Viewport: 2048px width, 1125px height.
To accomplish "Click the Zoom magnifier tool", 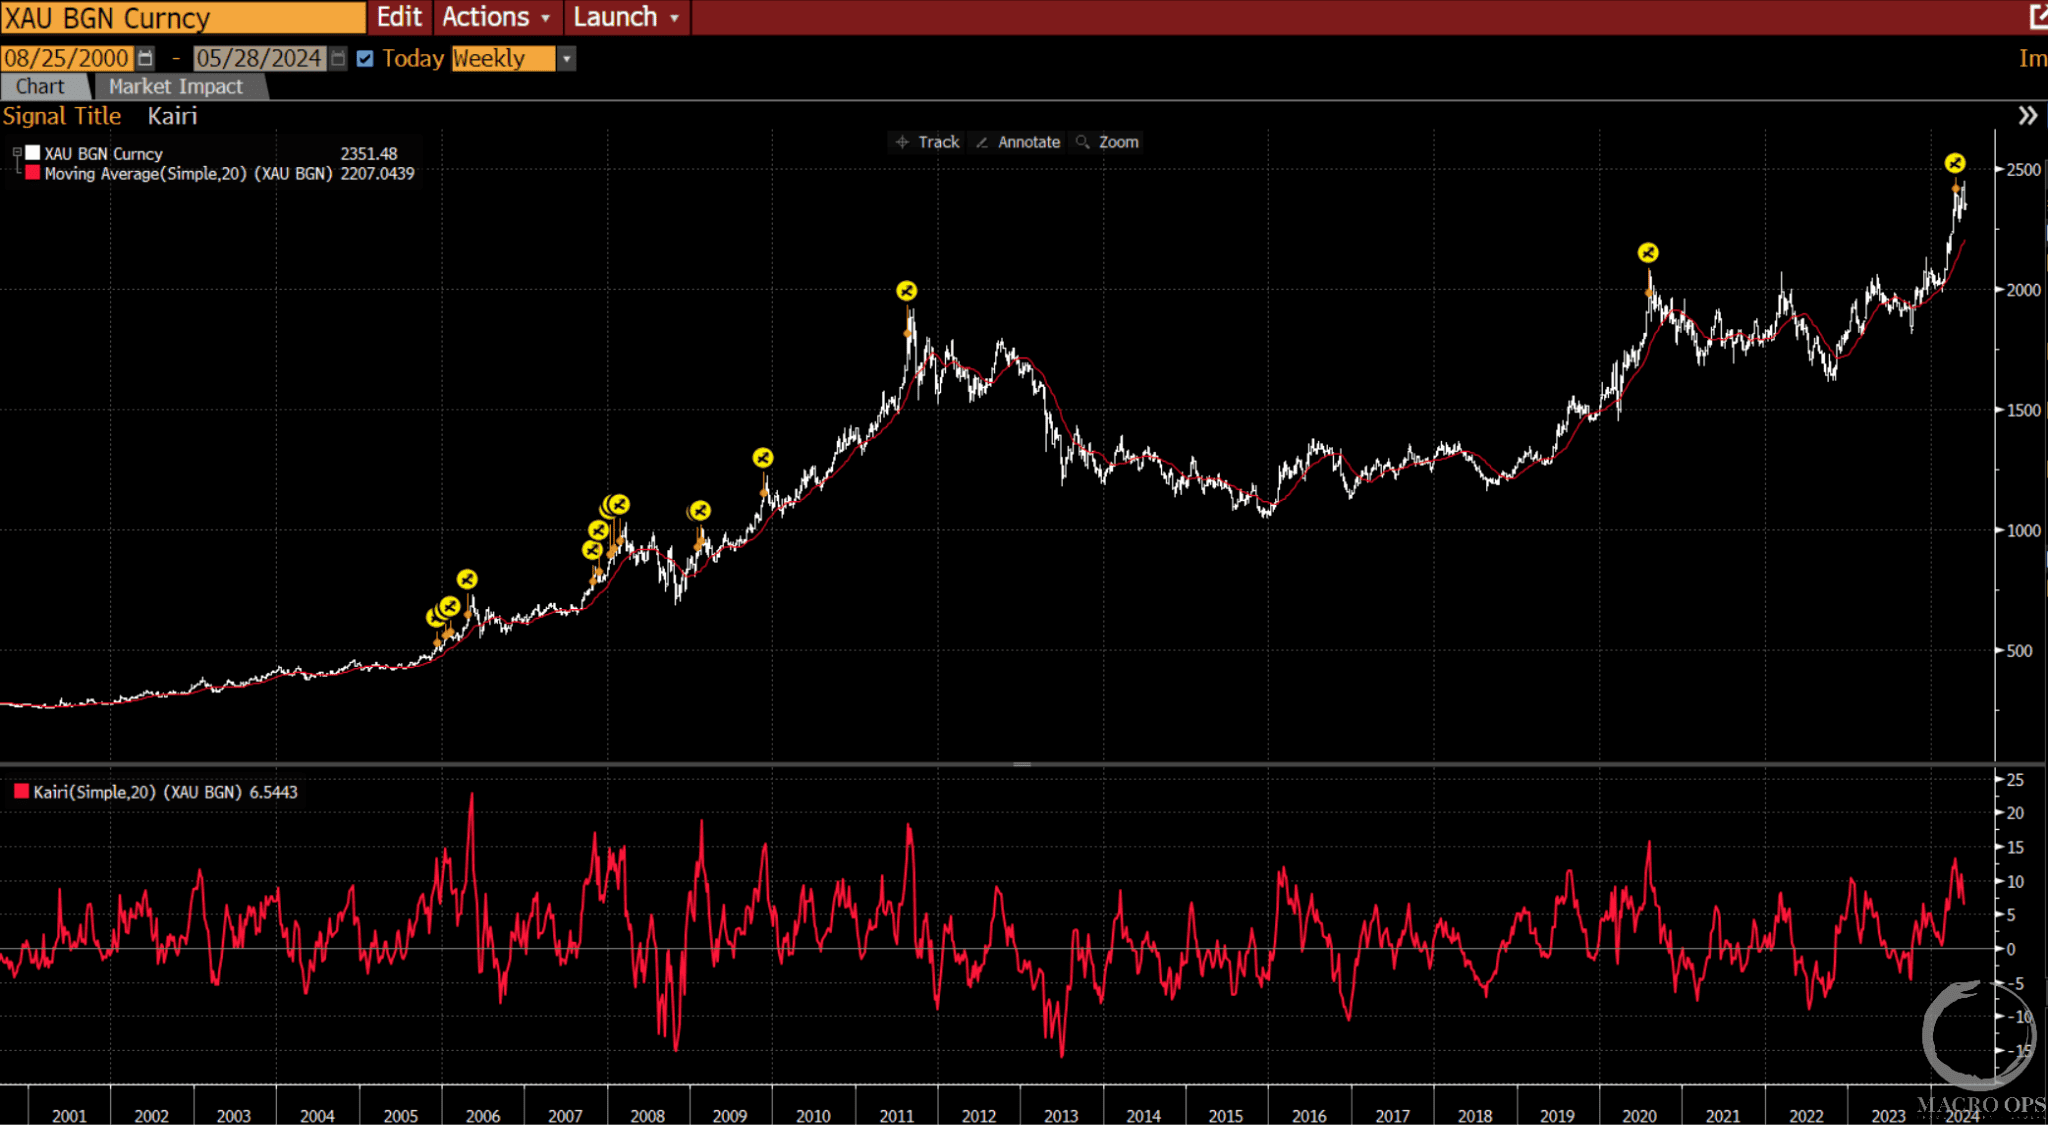I will click(x=1107, y=142).
